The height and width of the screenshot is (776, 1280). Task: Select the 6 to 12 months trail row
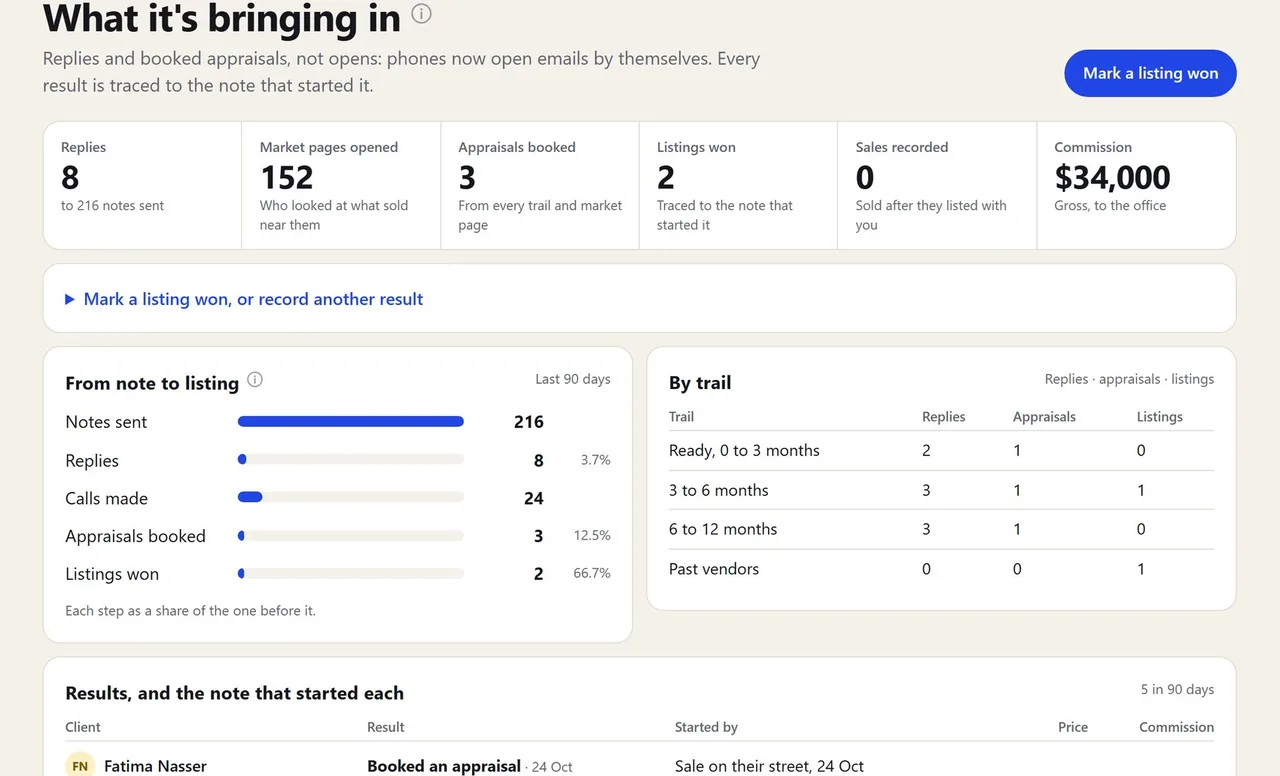(x=941, y=529)
